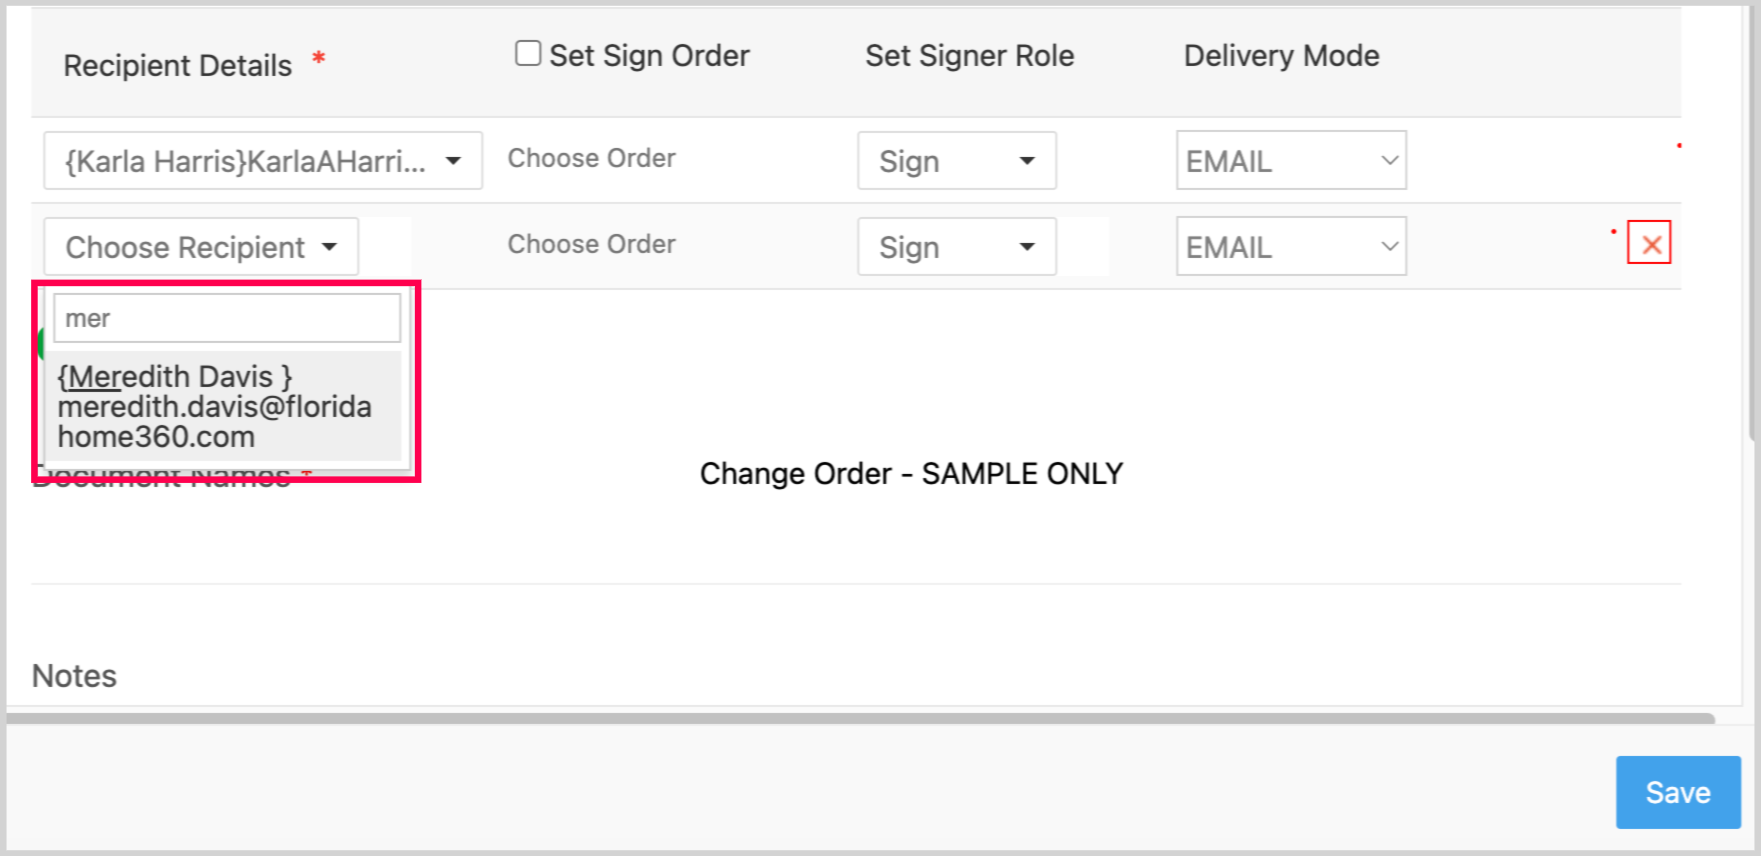Click the Notes label
This screenshot has height=856, width=1761.
[x=75, y=676]
